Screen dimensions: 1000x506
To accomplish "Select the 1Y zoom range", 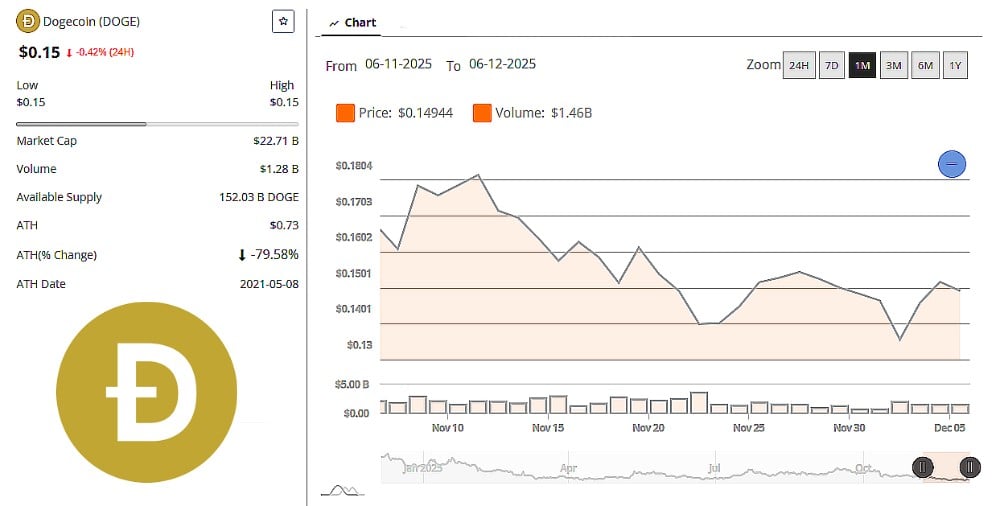I will pyautogui.click(x=955, y=66).
